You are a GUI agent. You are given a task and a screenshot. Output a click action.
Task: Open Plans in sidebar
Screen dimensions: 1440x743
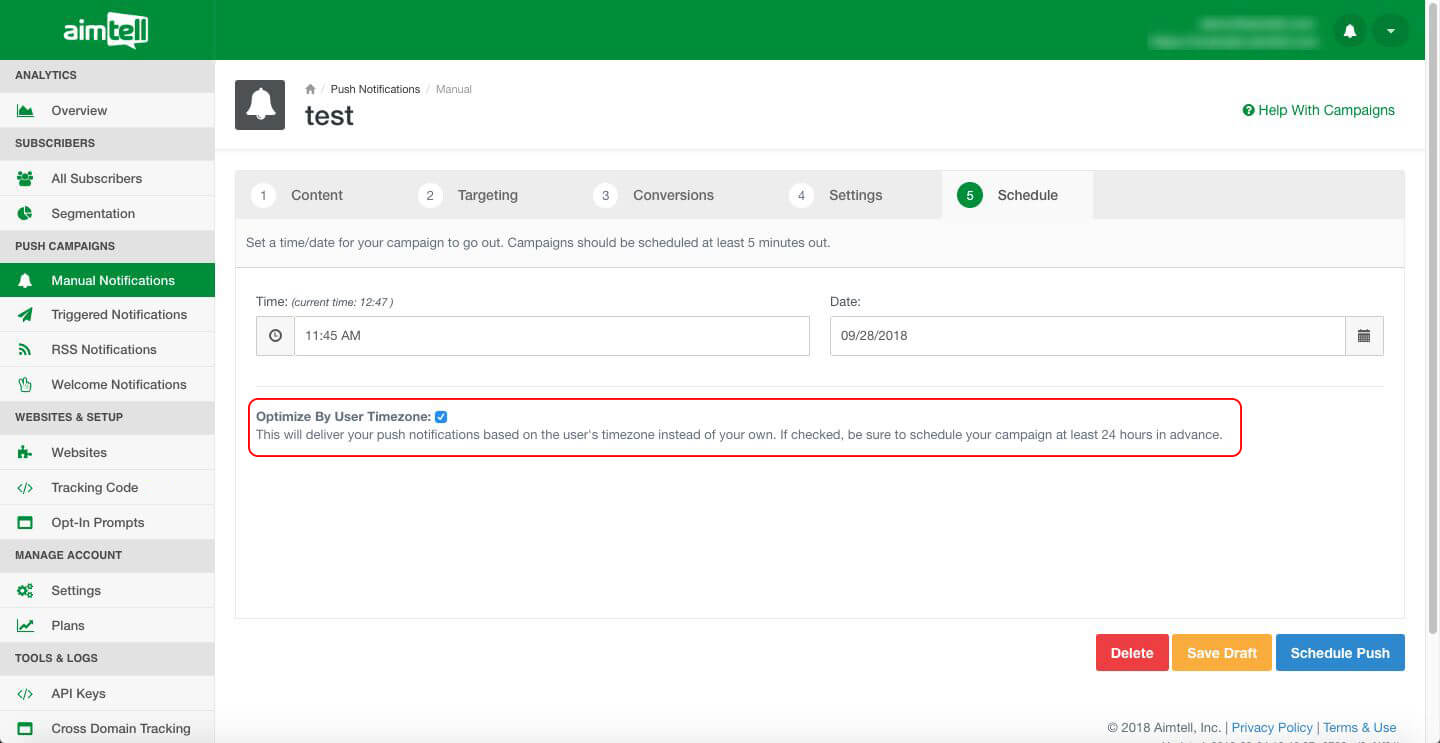[x=107, y=626]
